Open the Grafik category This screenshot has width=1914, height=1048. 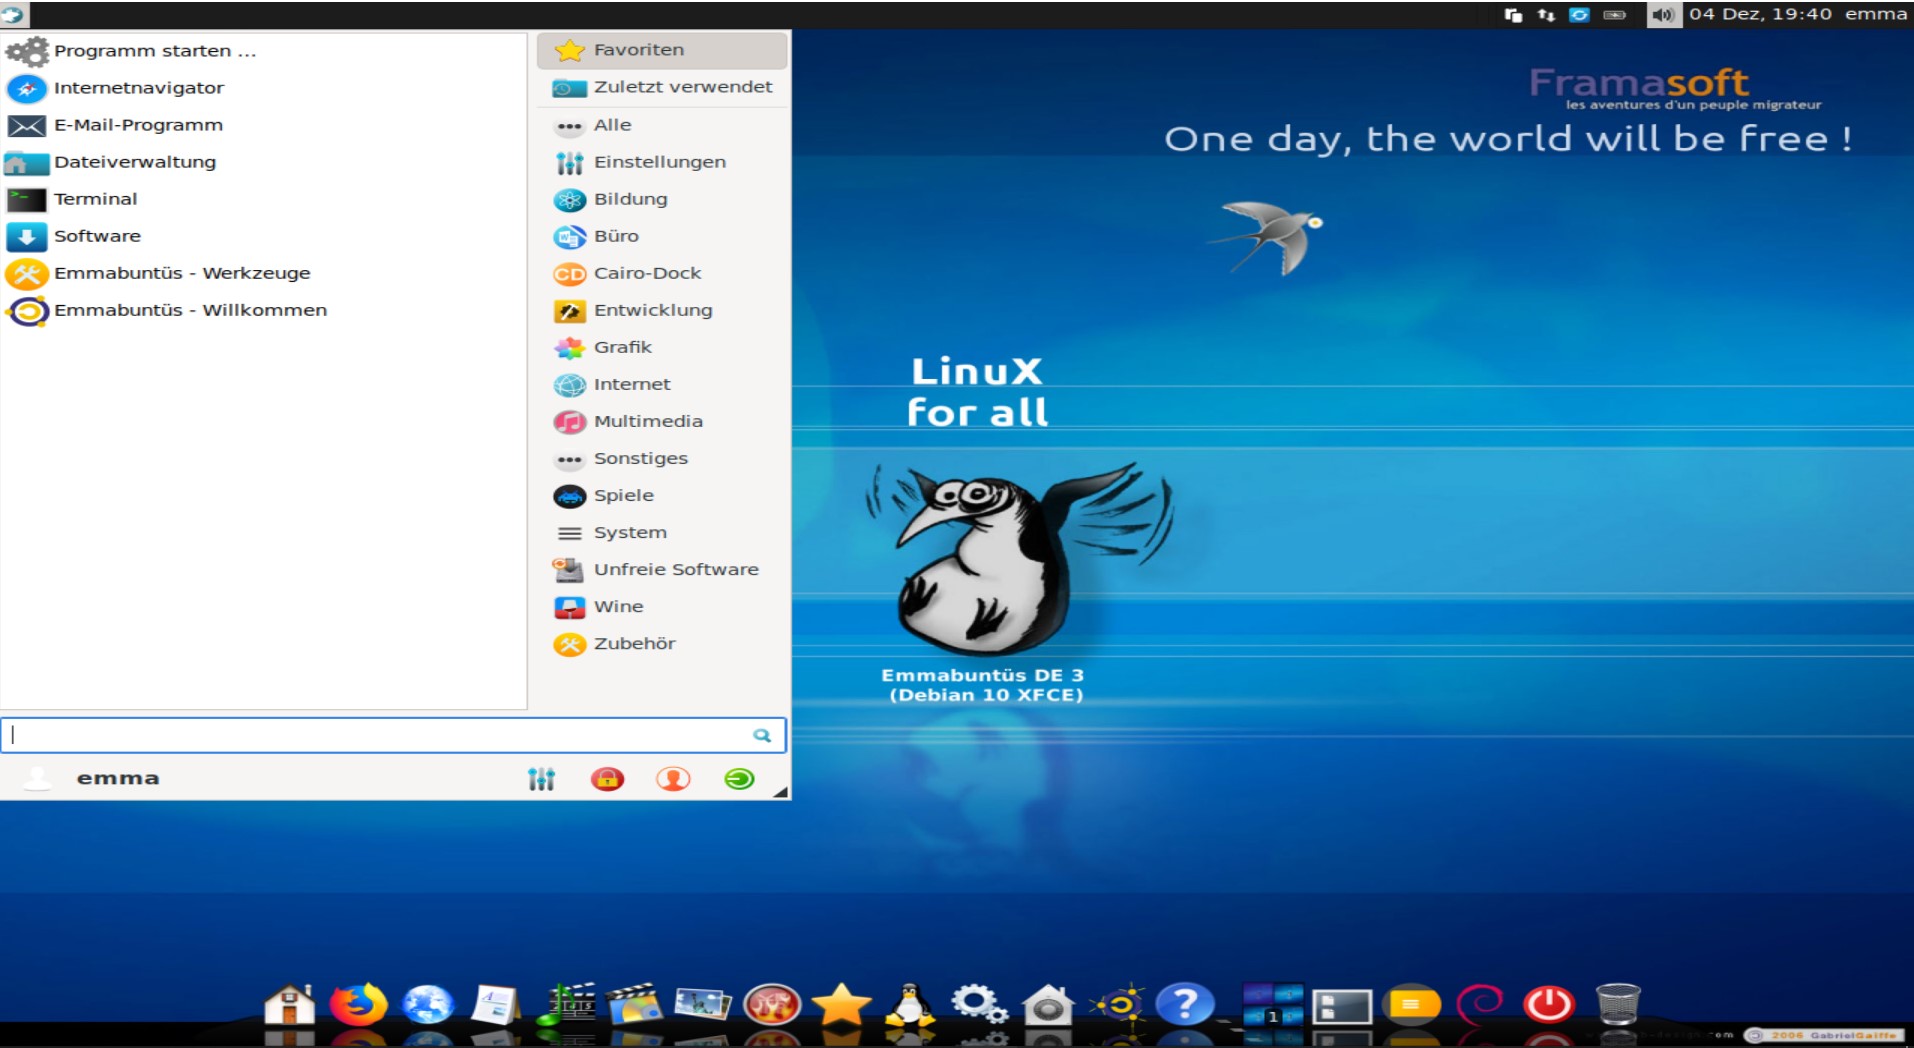(662, 347)
